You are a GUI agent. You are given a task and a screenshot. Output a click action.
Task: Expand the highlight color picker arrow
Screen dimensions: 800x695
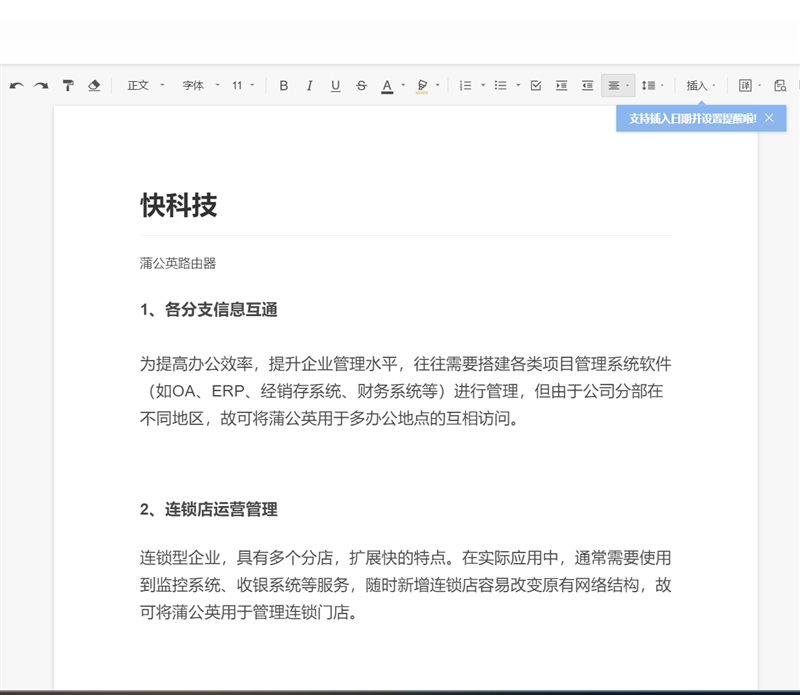438,86
